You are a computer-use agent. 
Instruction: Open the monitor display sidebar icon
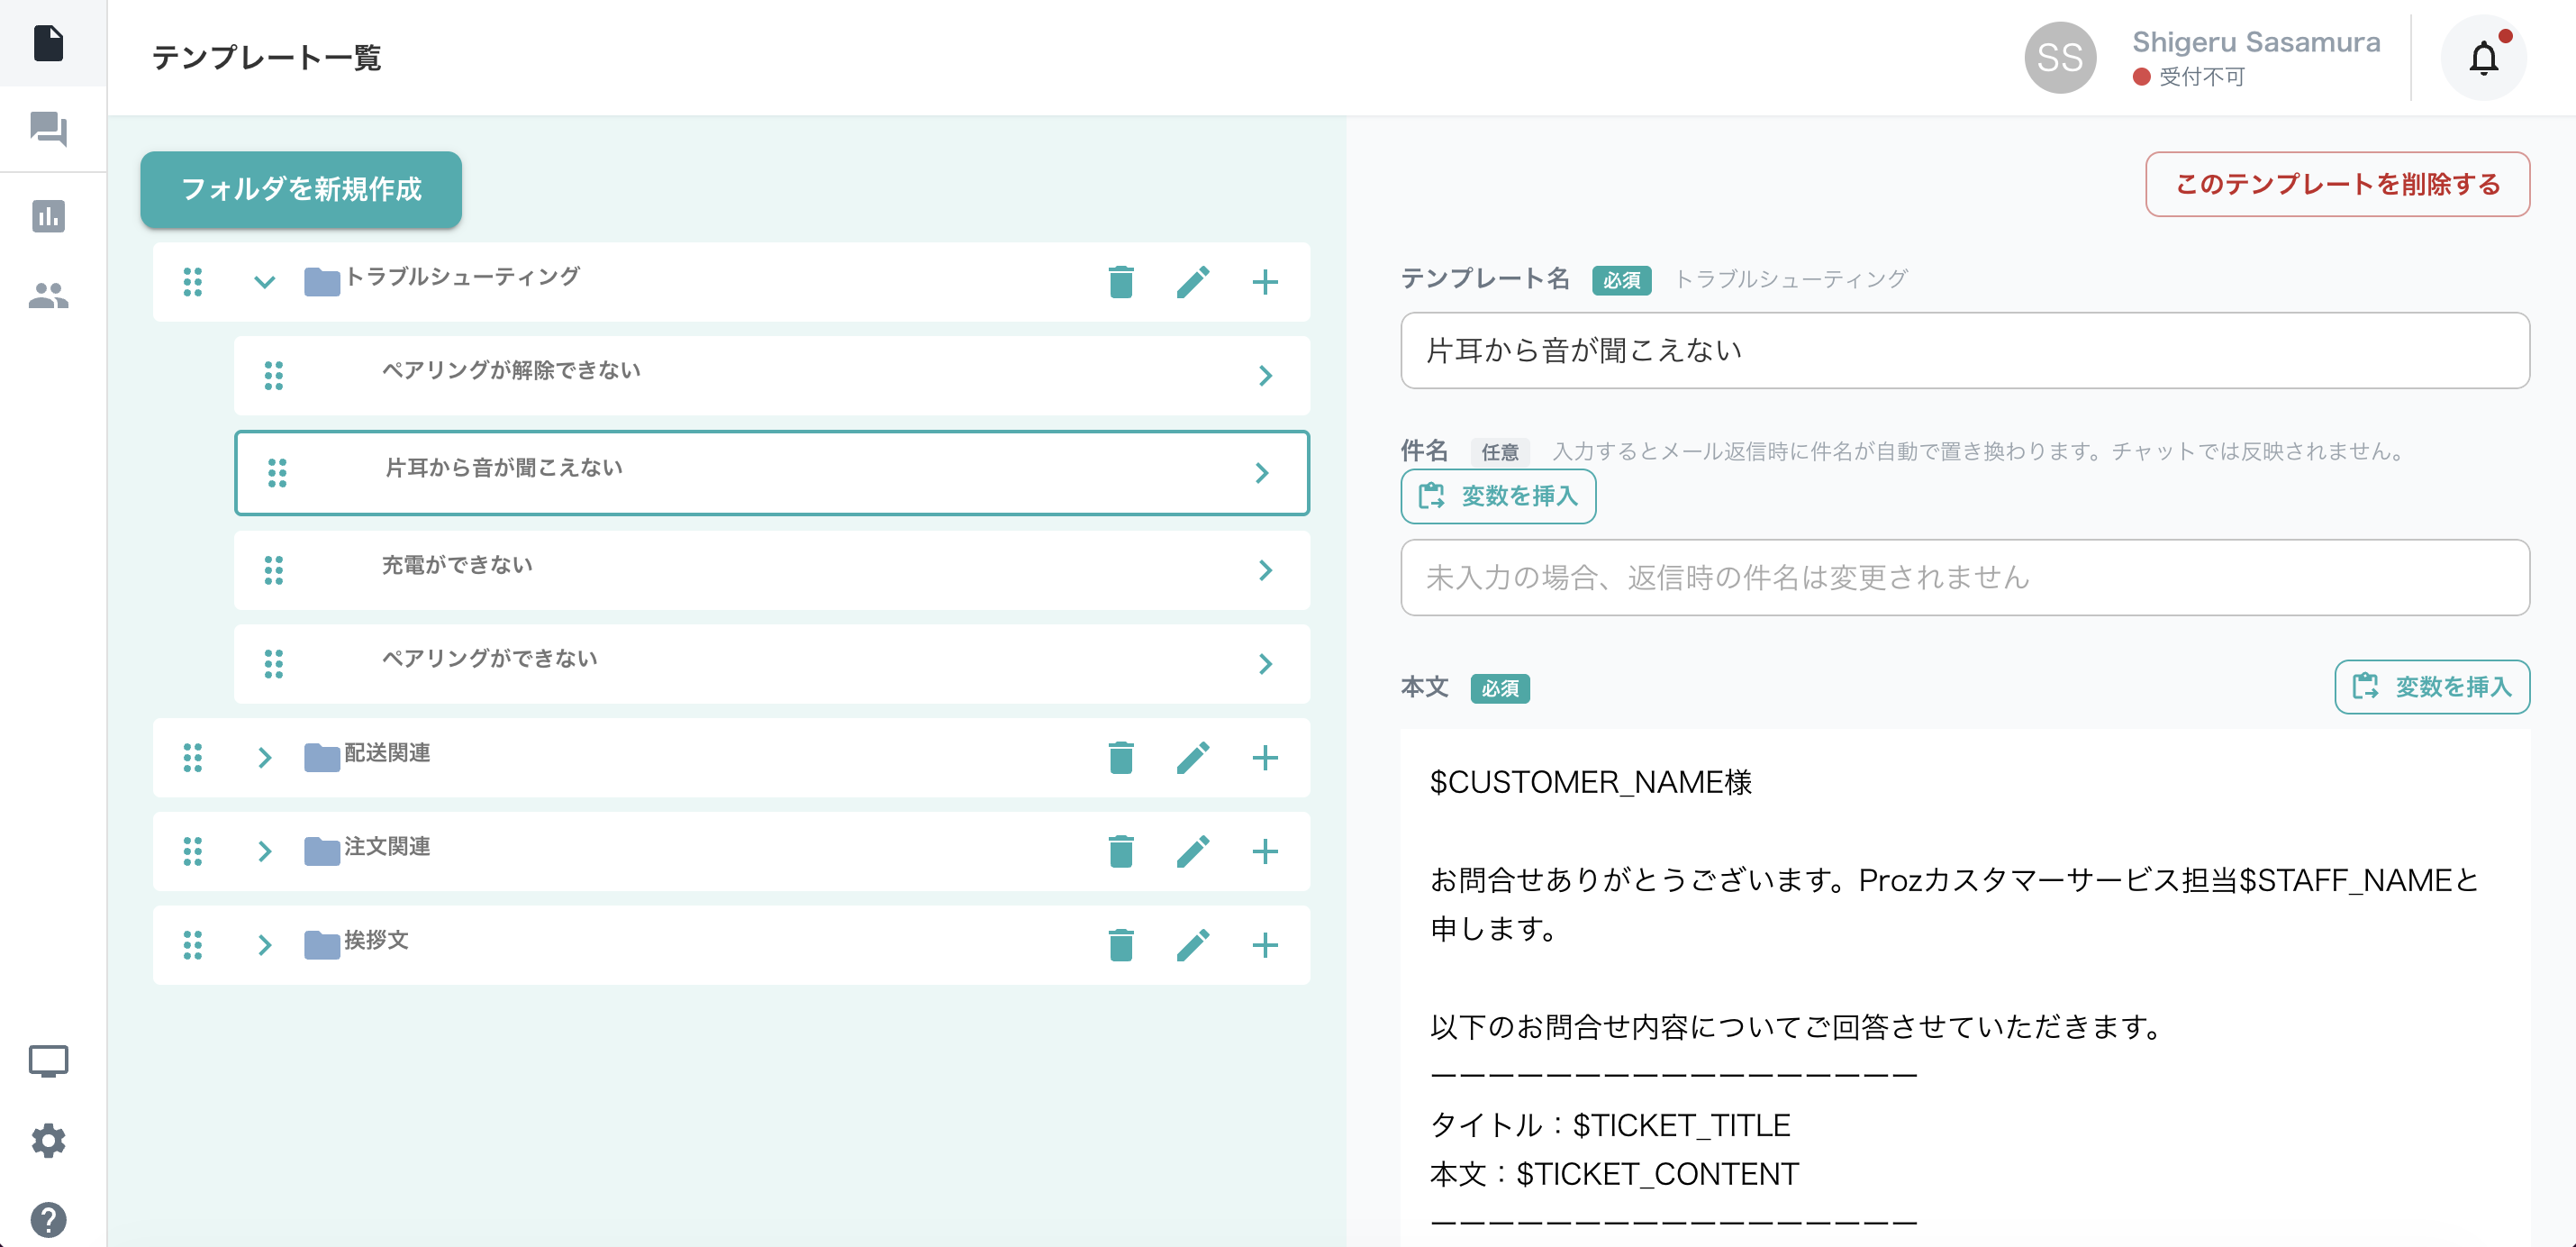pos(48,1061)
